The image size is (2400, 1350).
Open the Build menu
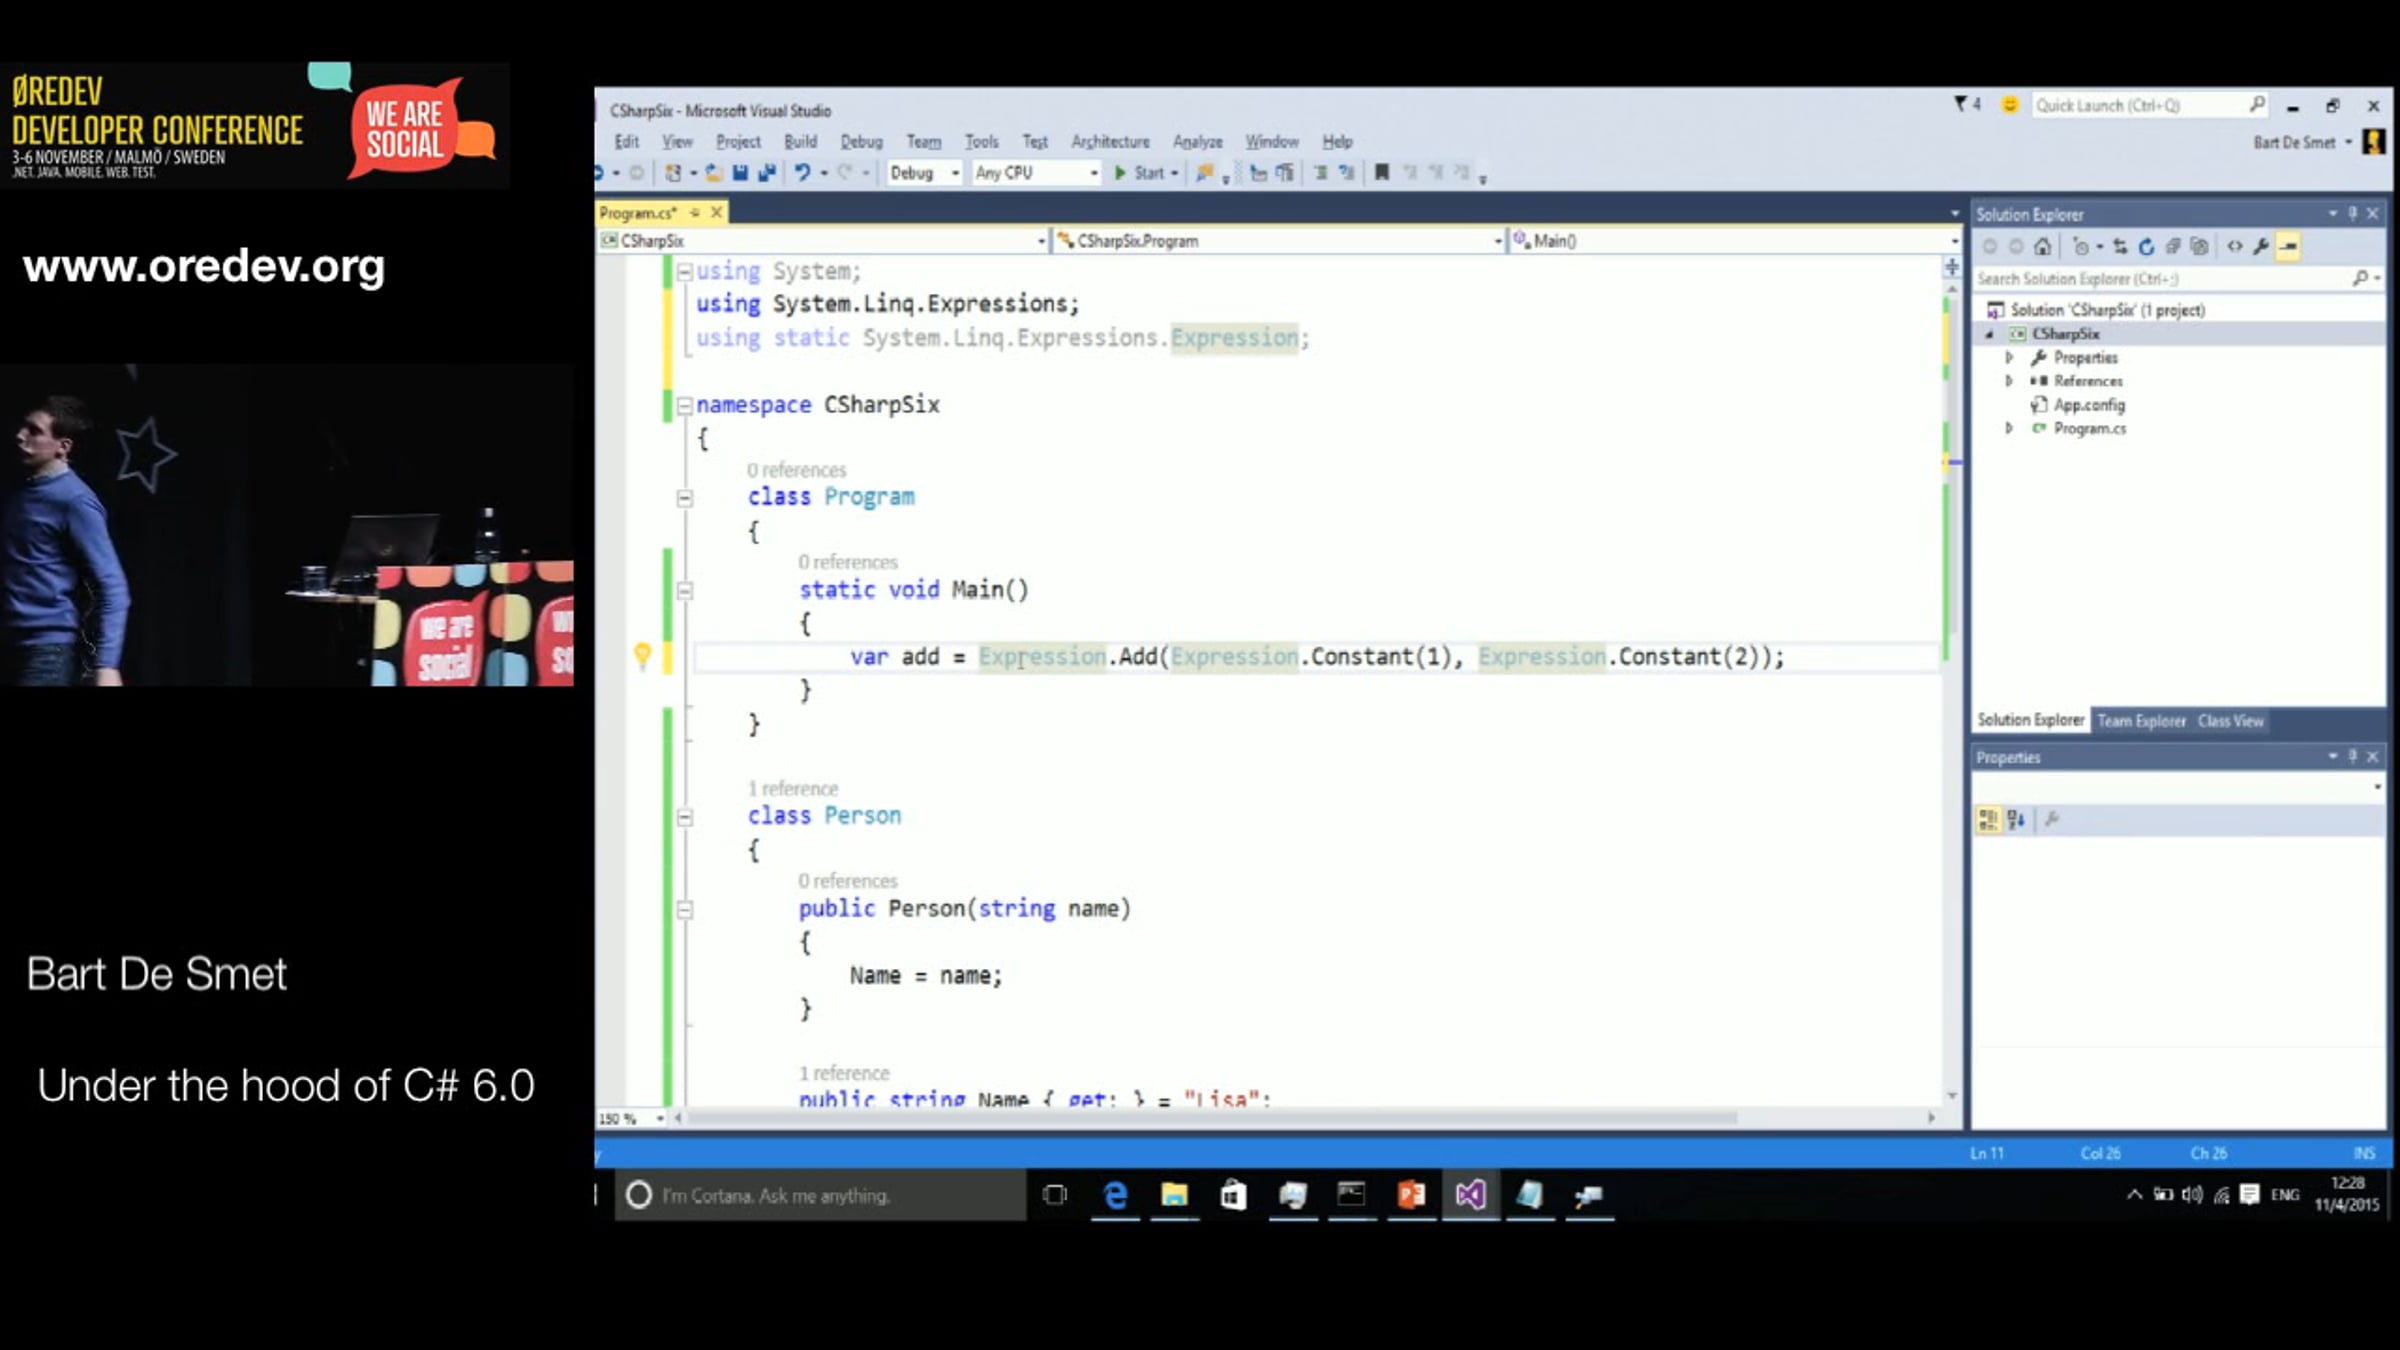[800, 142]
